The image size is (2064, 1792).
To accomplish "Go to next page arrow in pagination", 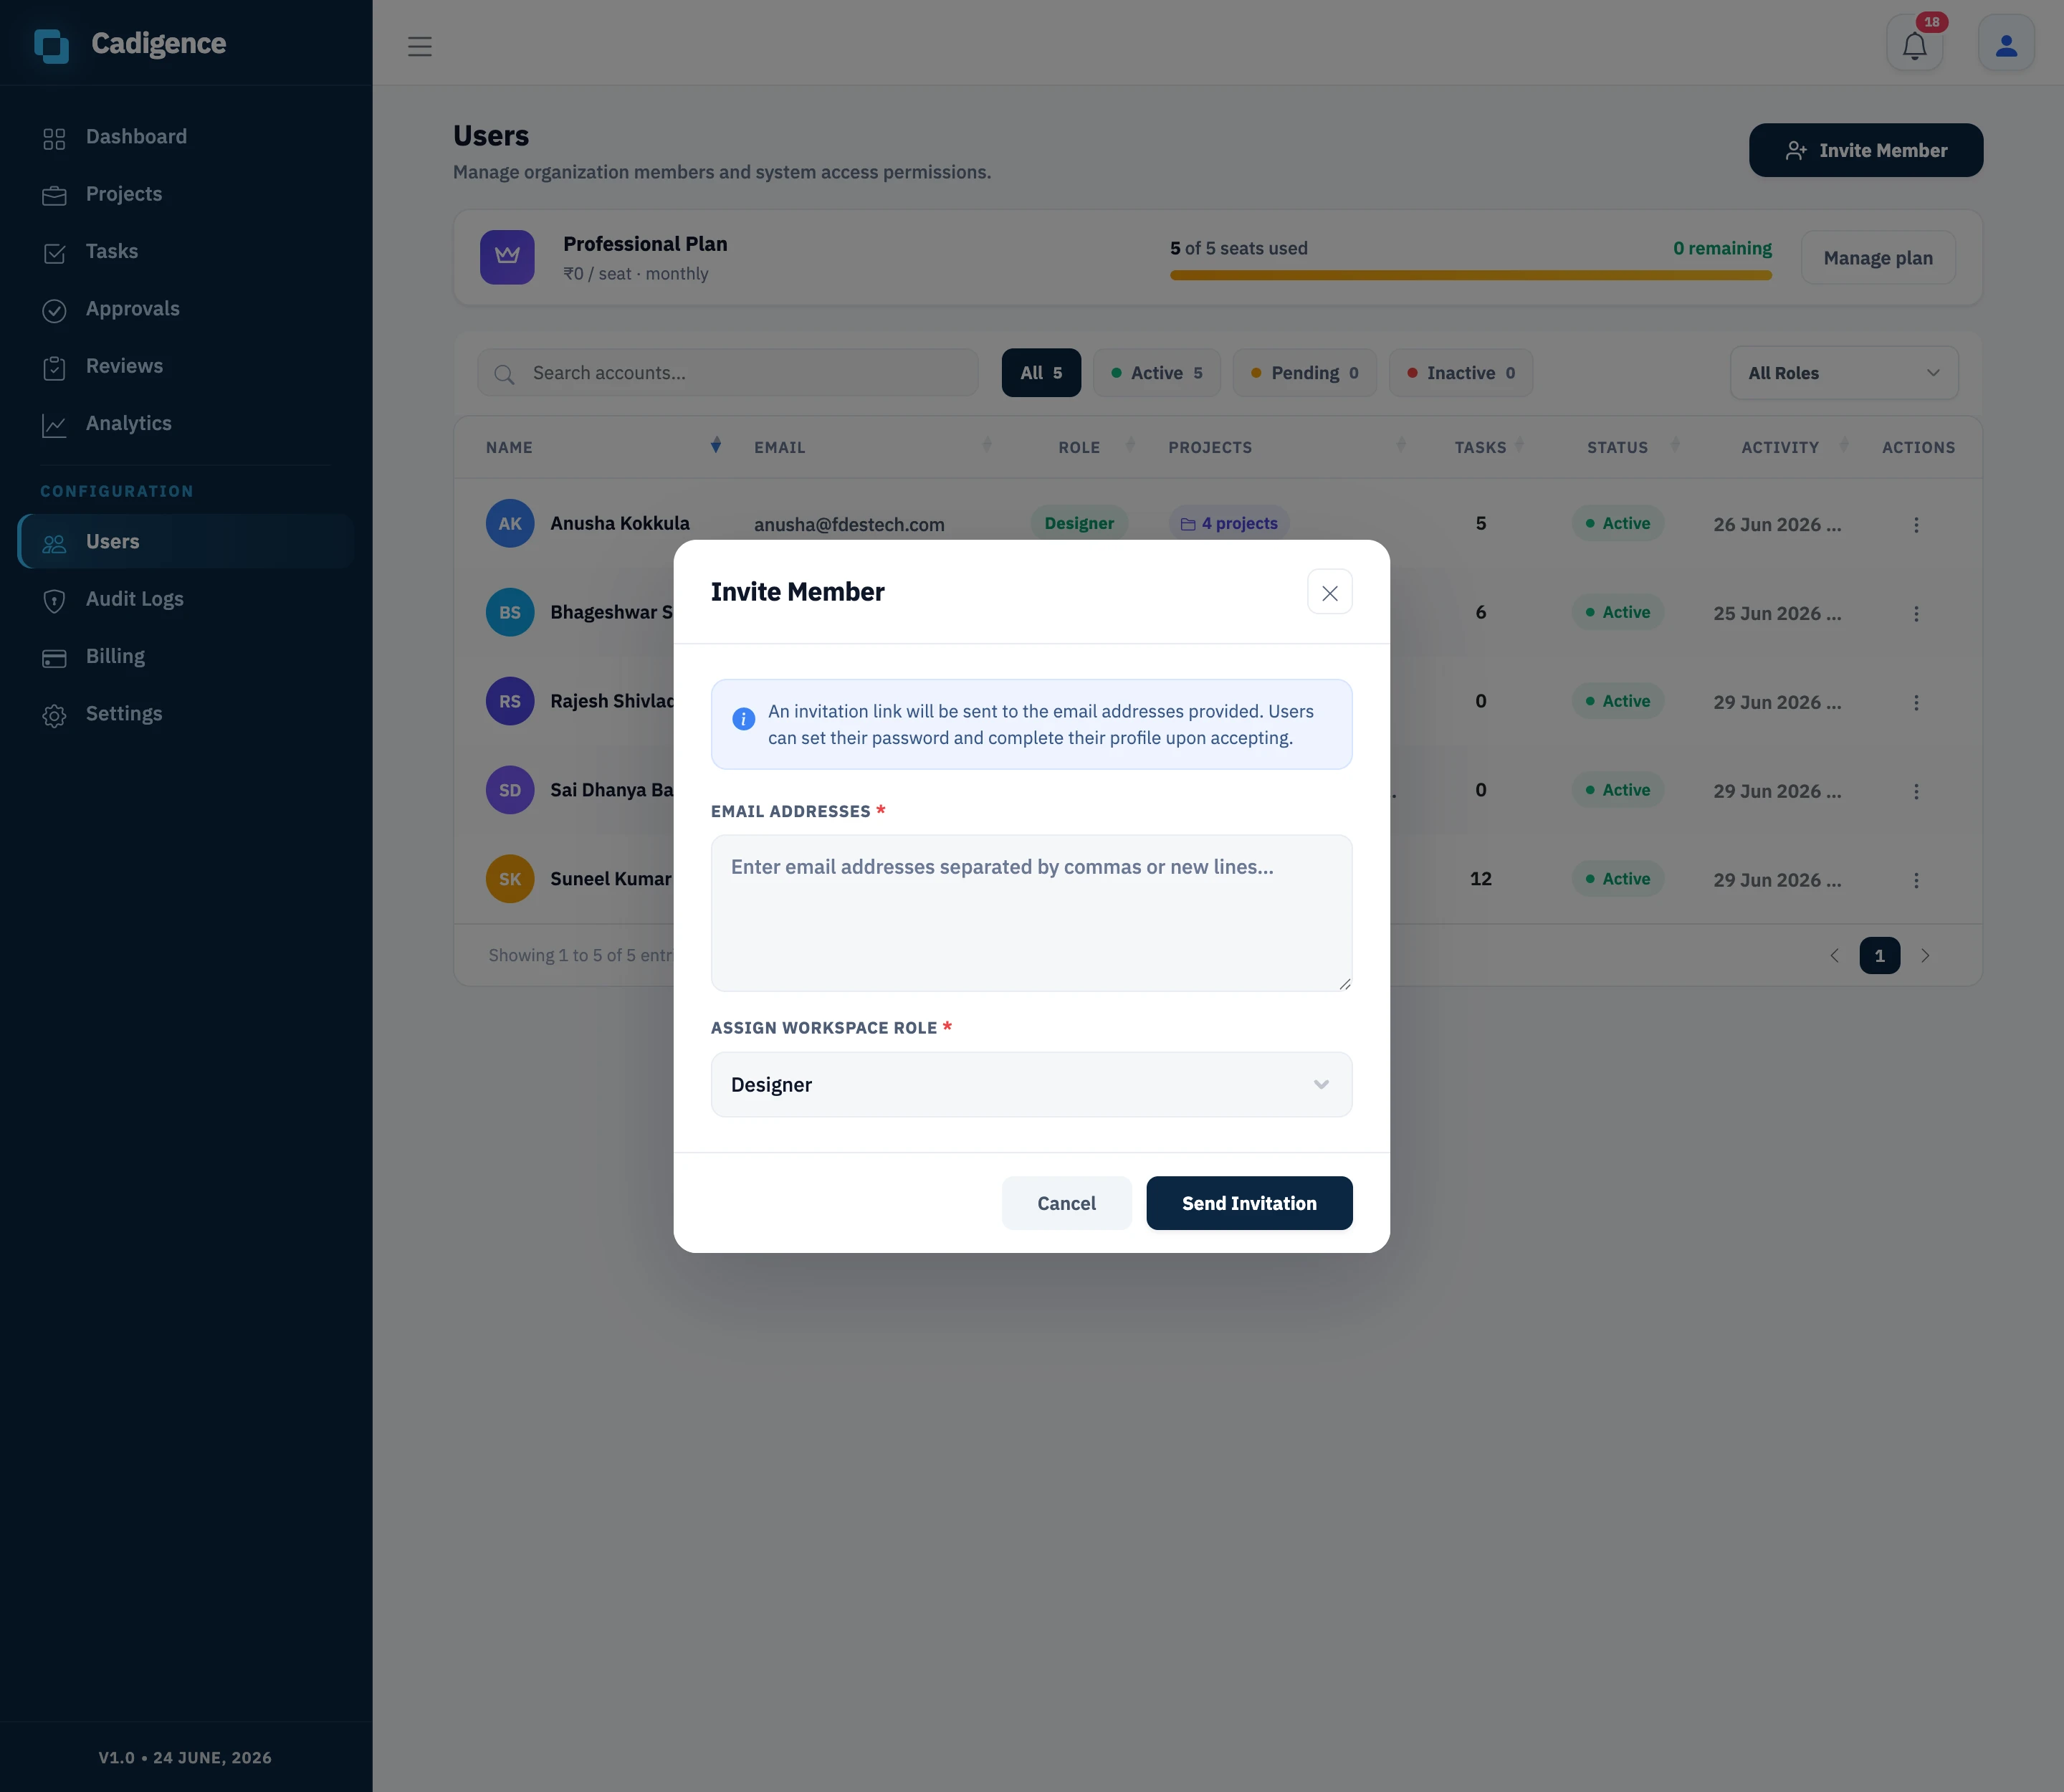I will (x=1925, y=956).
